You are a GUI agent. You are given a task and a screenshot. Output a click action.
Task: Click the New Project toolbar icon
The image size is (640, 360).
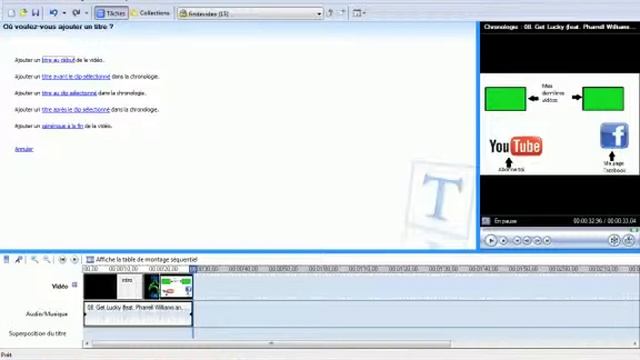pyautogui.click(x=11, y=13)
